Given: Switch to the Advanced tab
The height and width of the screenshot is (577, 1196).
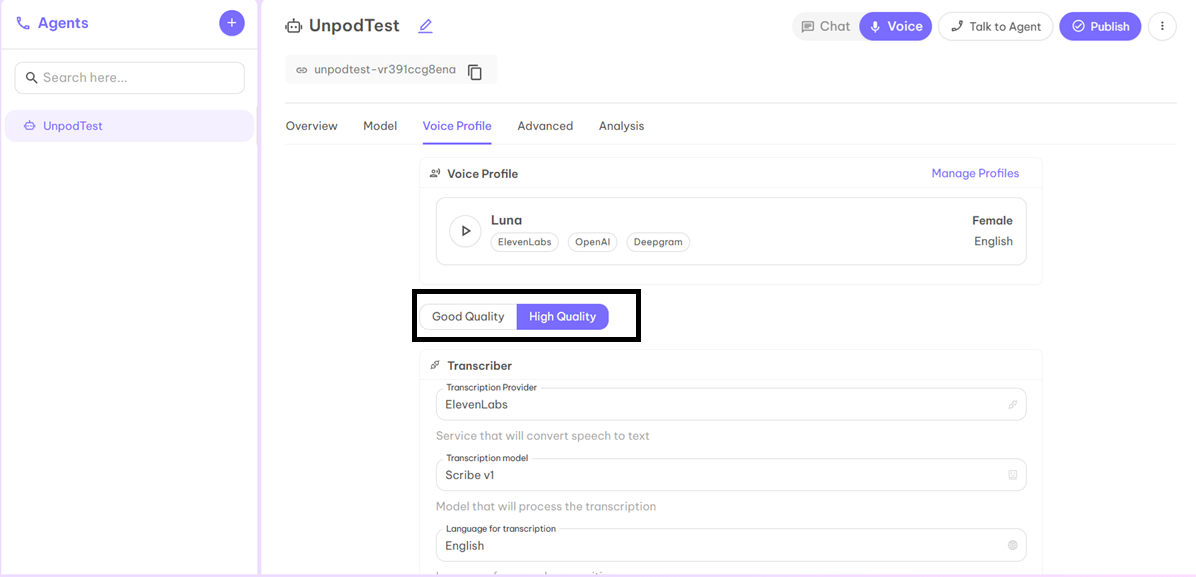Looking at the screenshot, I should point(545,126).
